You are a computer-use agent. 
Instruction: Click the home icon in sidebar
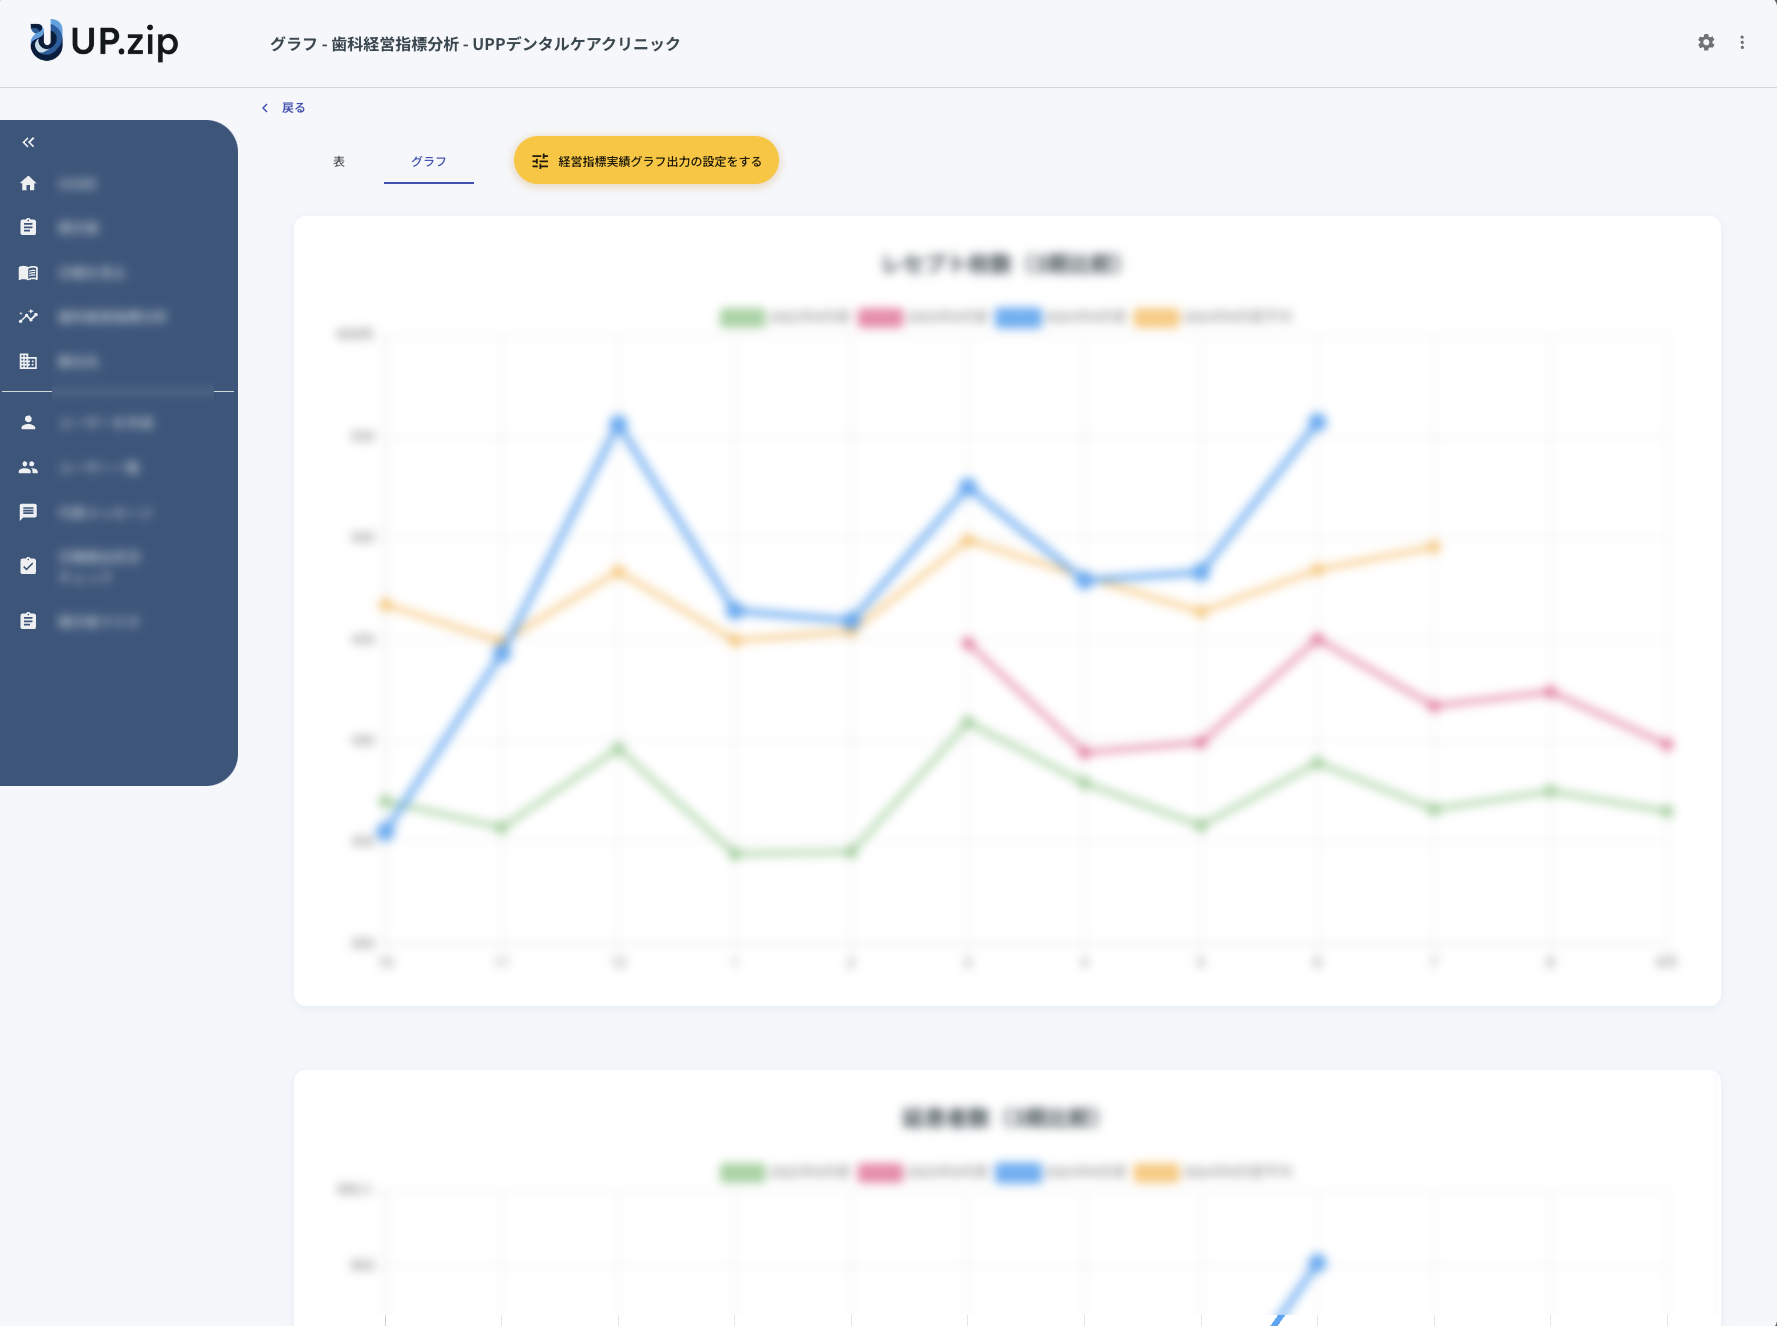(28, 183)
